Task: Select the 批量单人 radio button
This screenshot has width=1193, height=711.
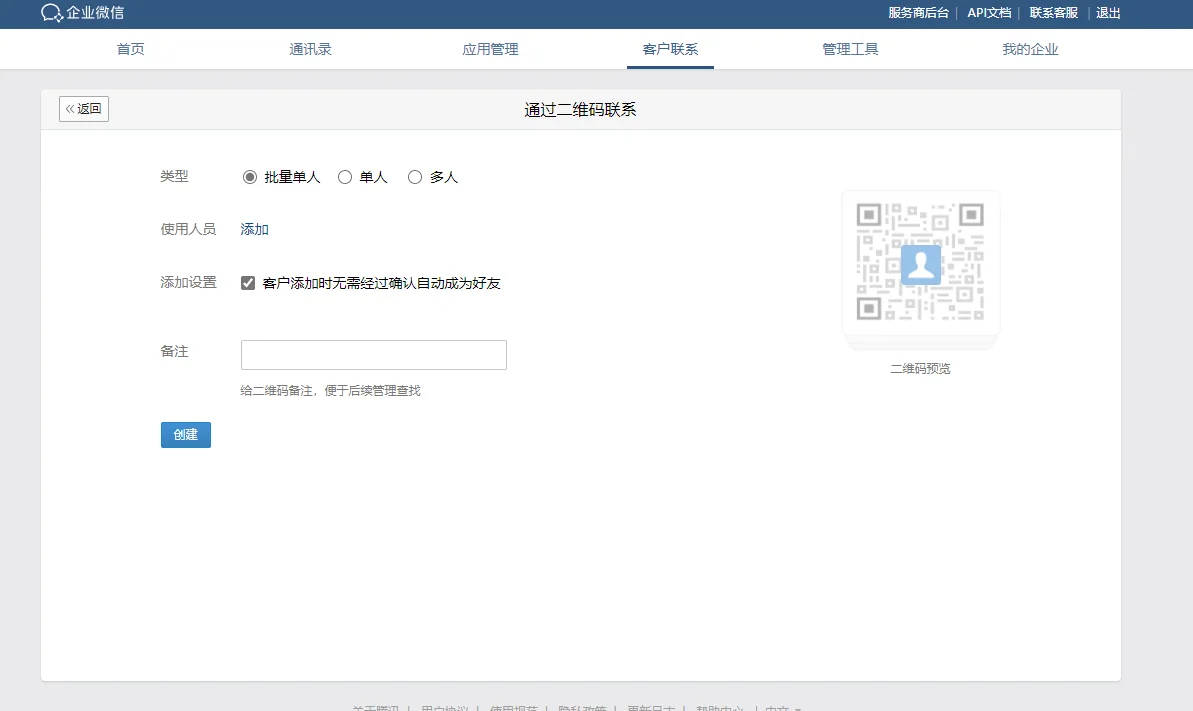Action: click(x=250, y=177)
